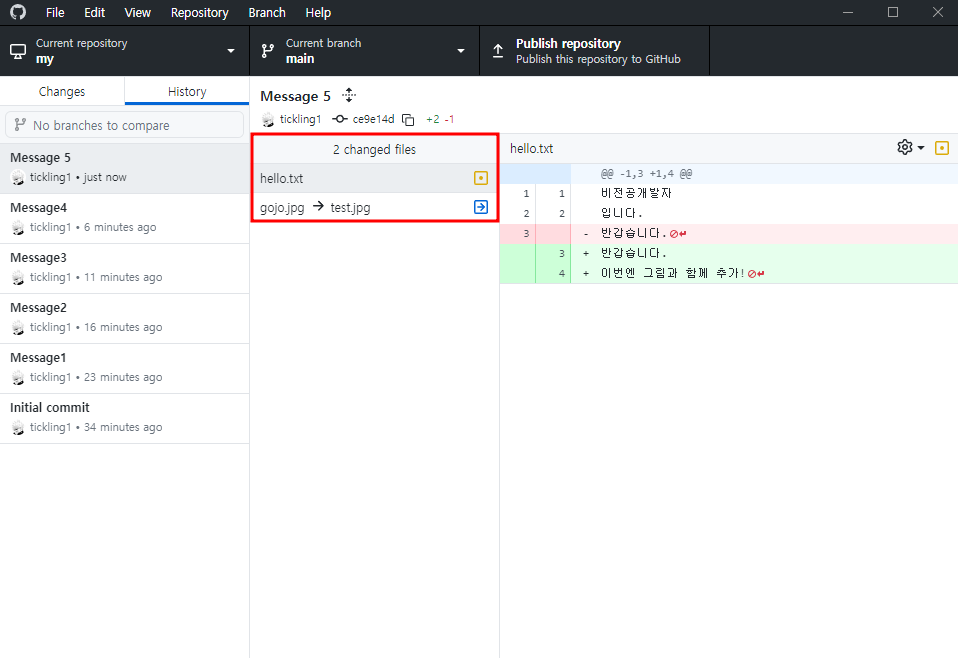The height and width of the screenshot is (658, 958).
Task: Click modified status icon for hello.txt row
Action: [481, 178]
